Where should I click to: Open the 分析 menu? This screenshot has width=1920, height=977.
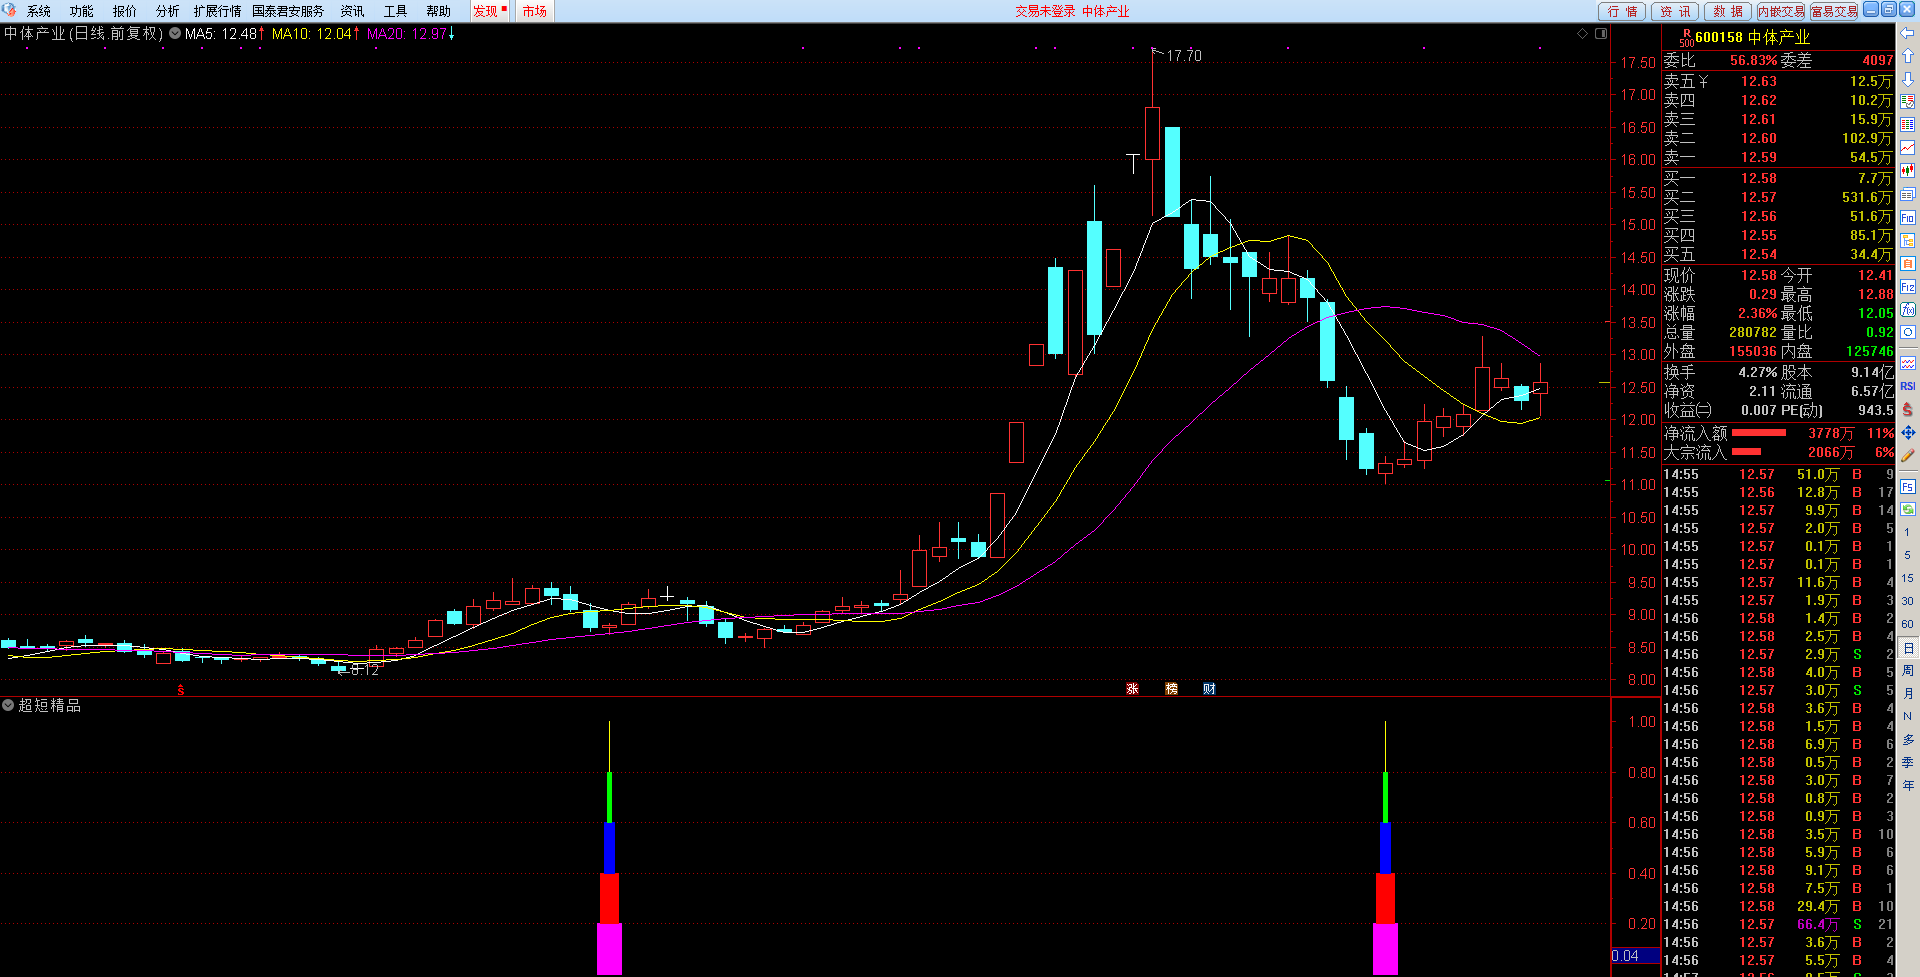point(167,11)
